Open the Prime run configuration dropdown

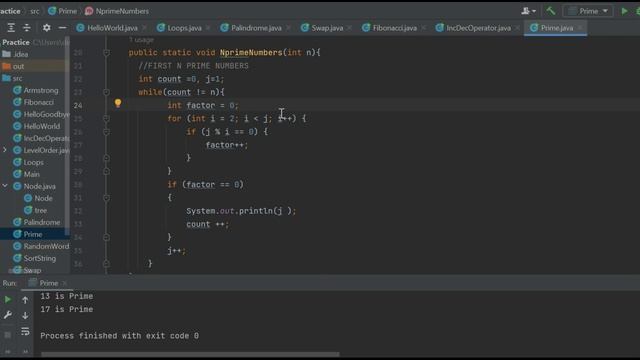click(x=588, y=11)
